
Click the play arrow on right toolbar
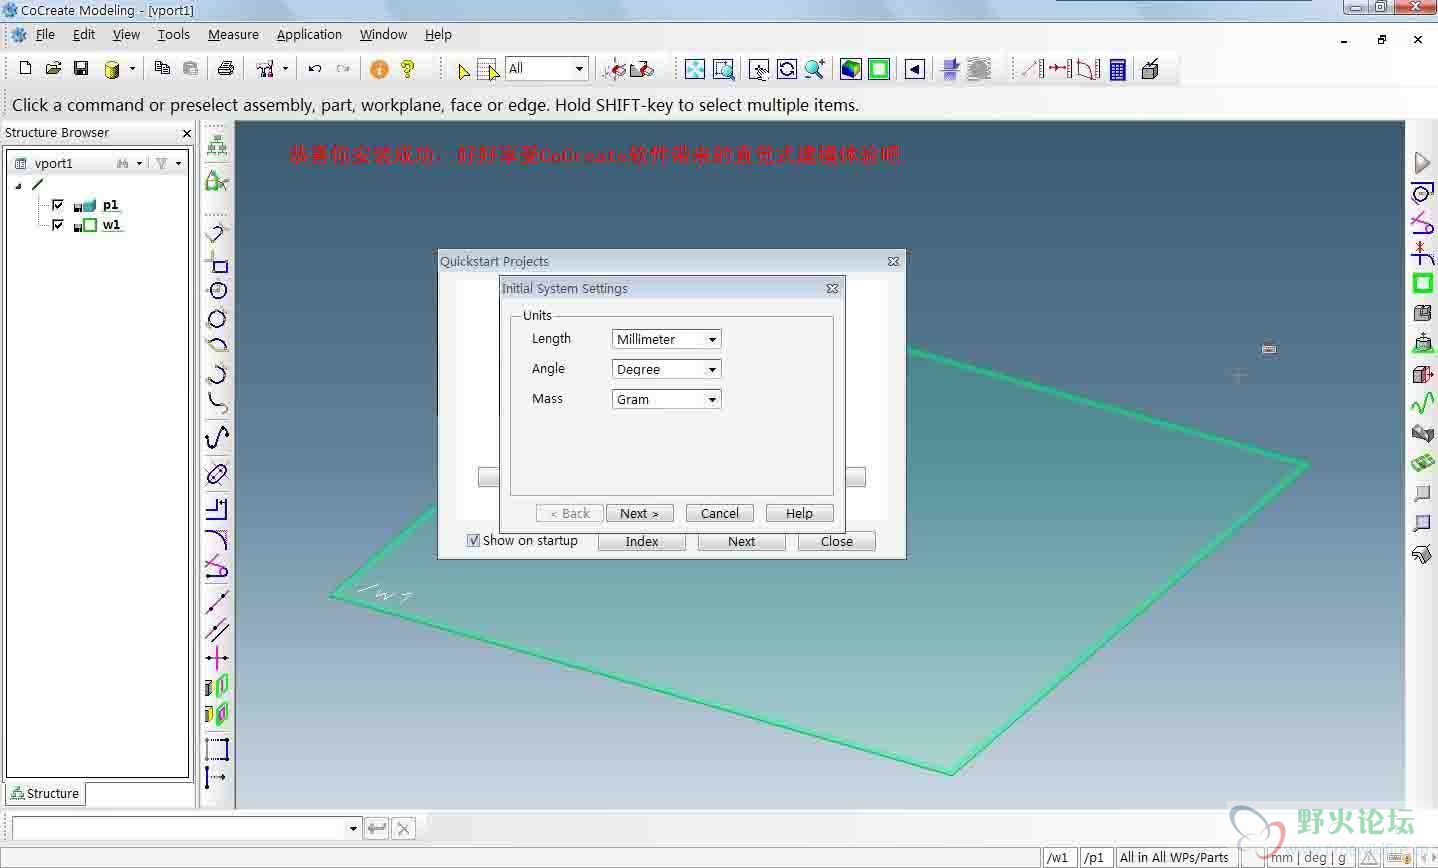tap(1422, 163)
